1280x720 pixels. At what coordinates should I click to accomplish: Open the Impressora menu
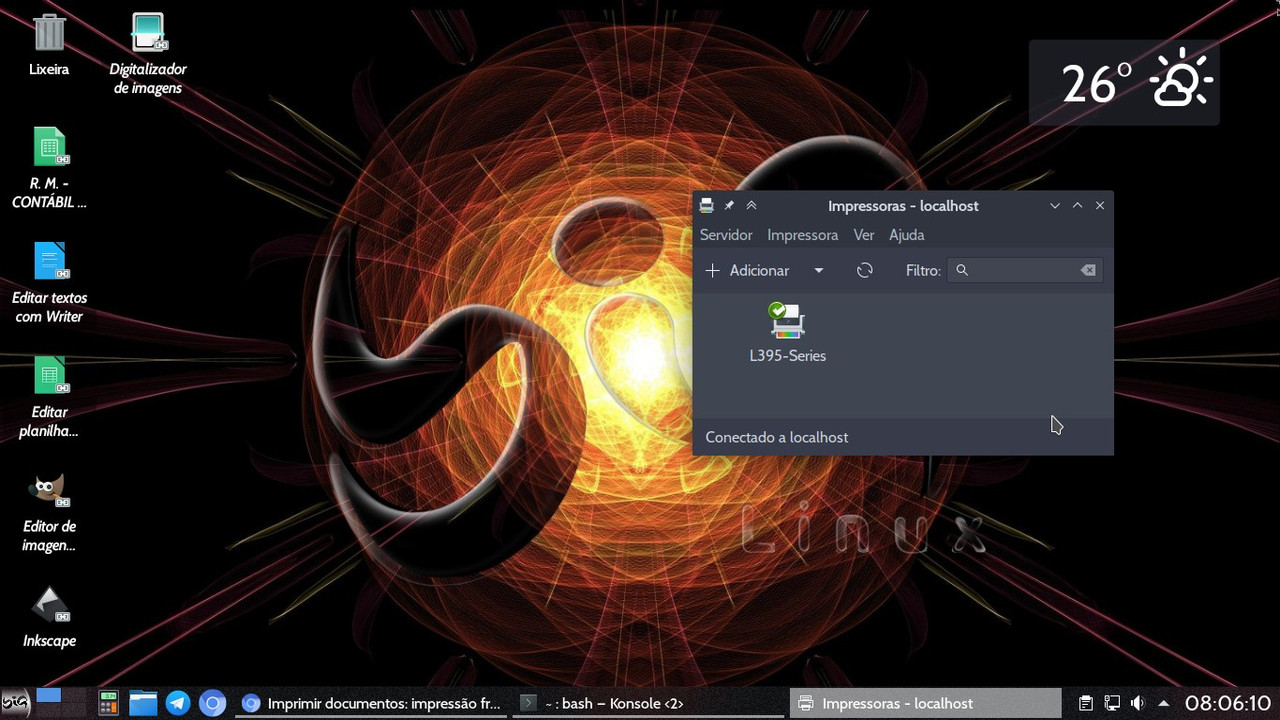802,235
